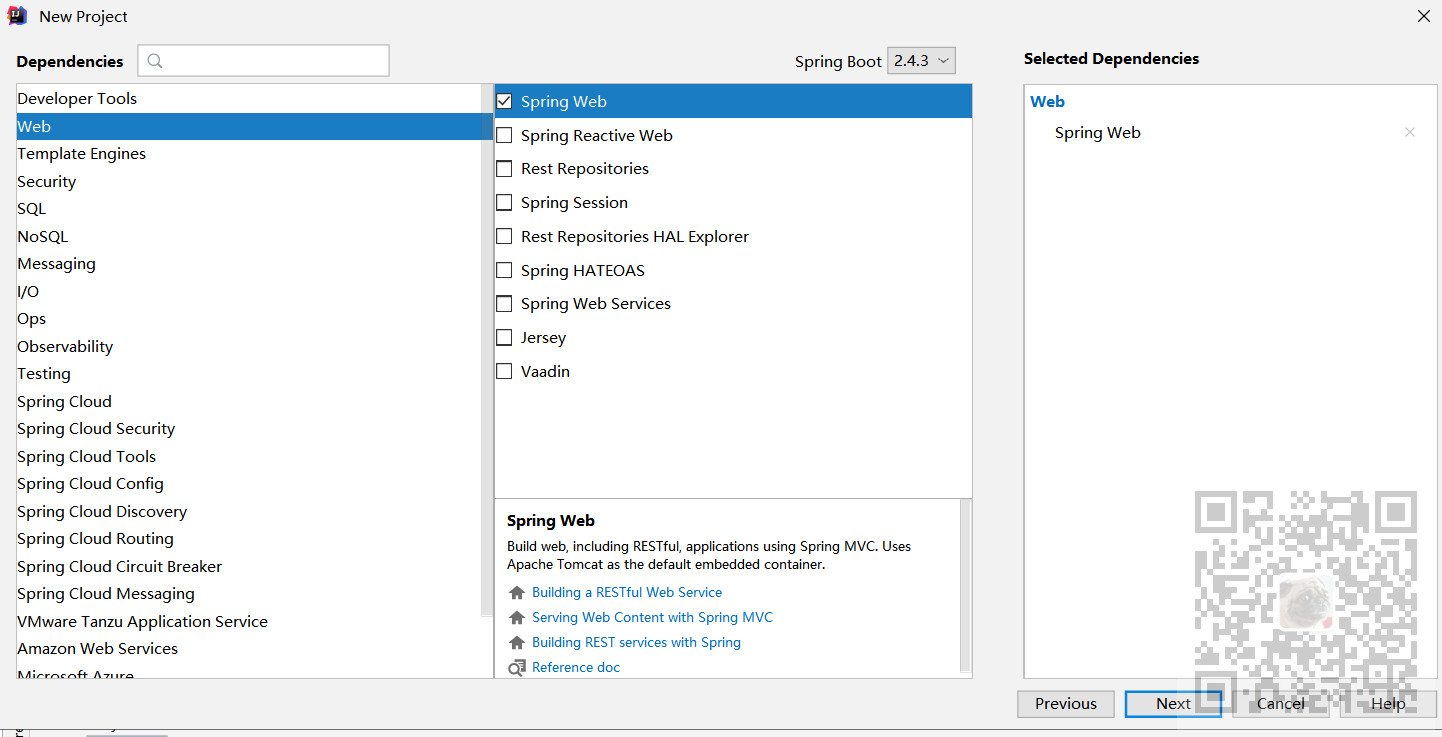
Task: Open Building a RESTful Web Service link
Action: pyautogui.click(x=627, y=592)
